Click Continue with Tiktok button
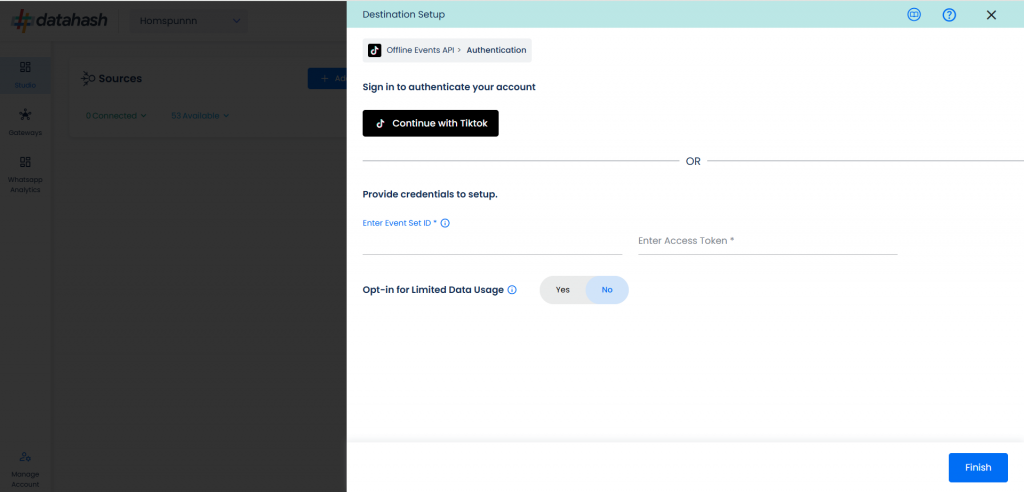This screenshot has height=492, width=1024. (x=430, y=123)
